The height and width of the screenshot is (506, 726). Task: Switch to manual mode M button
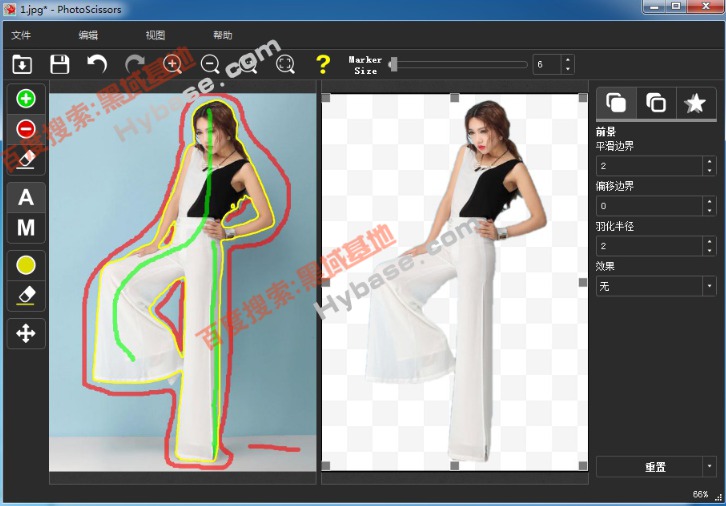coord(26,228)
